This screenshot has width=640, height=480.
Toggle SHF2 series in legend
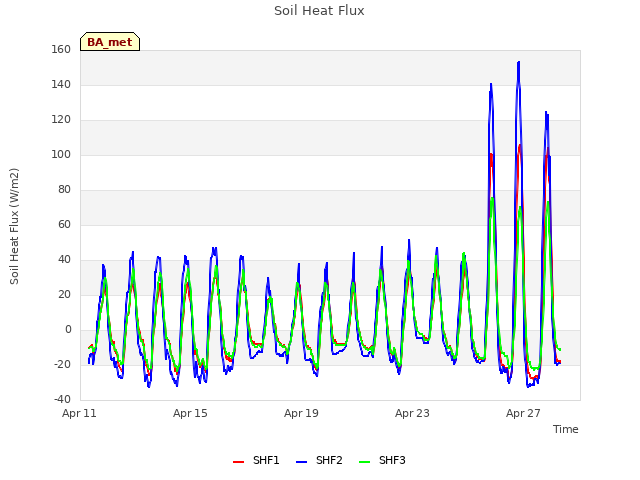tap(319, 460)
